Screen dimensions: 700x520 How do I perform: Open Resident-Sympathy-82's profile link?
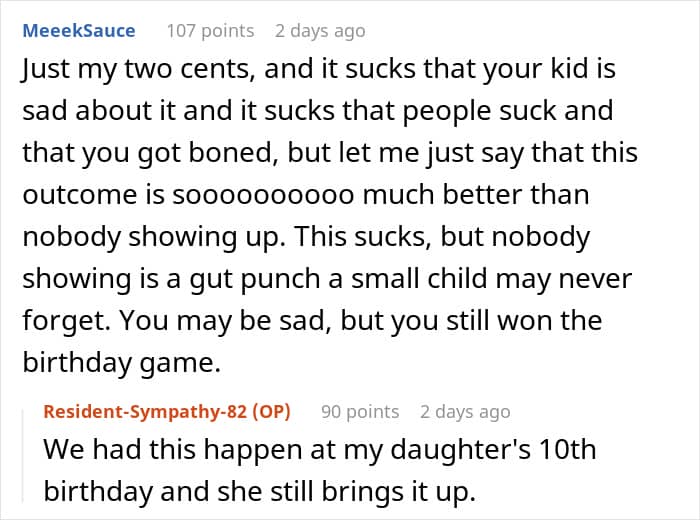(x=145, y=412)
